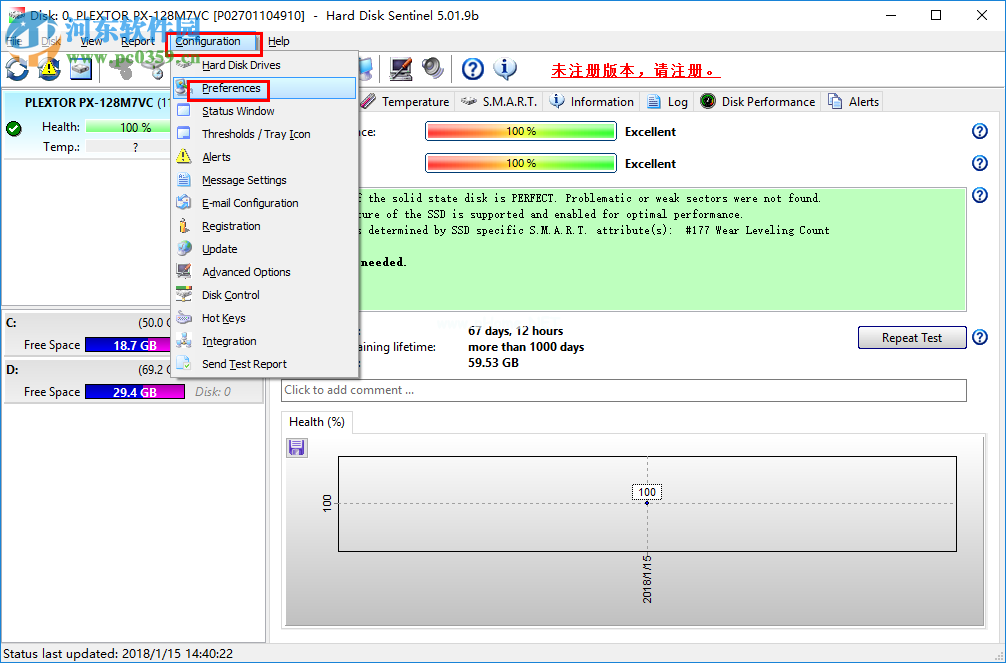Open the help question mark toolbar icon
Screen dimensions: 1006x663
pos(471,69)
